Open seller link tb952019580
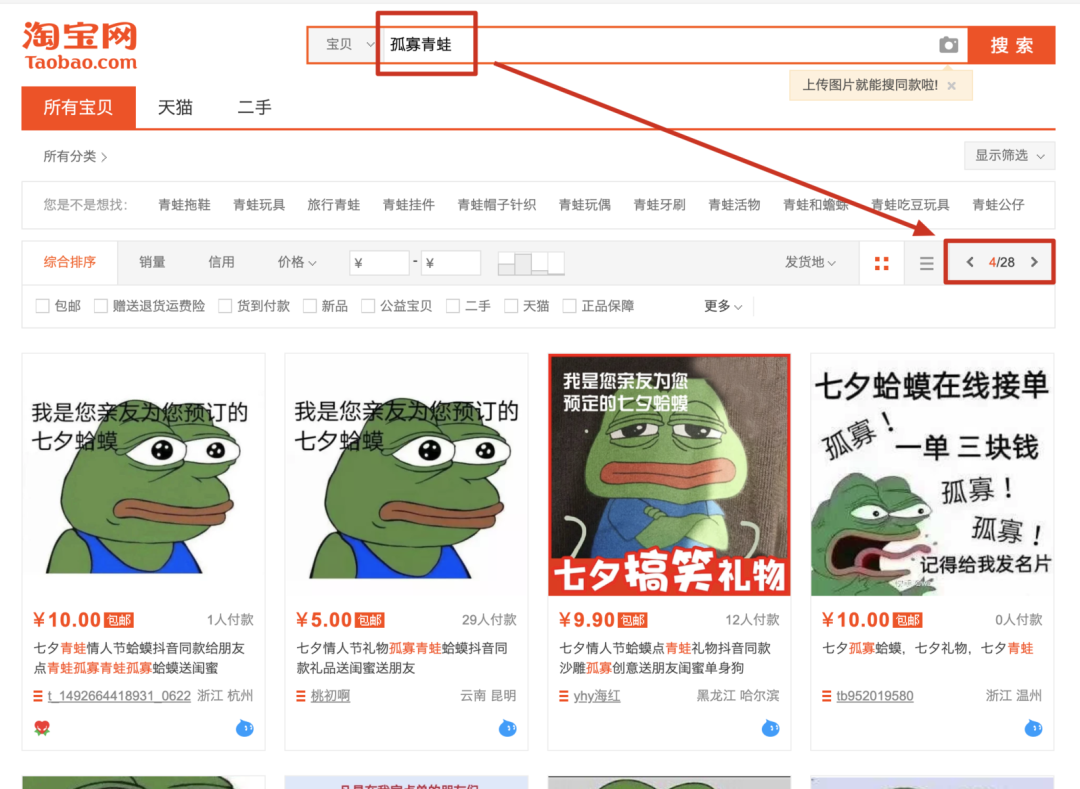This screenshot has height=789, width=1080. pos(875,696)
